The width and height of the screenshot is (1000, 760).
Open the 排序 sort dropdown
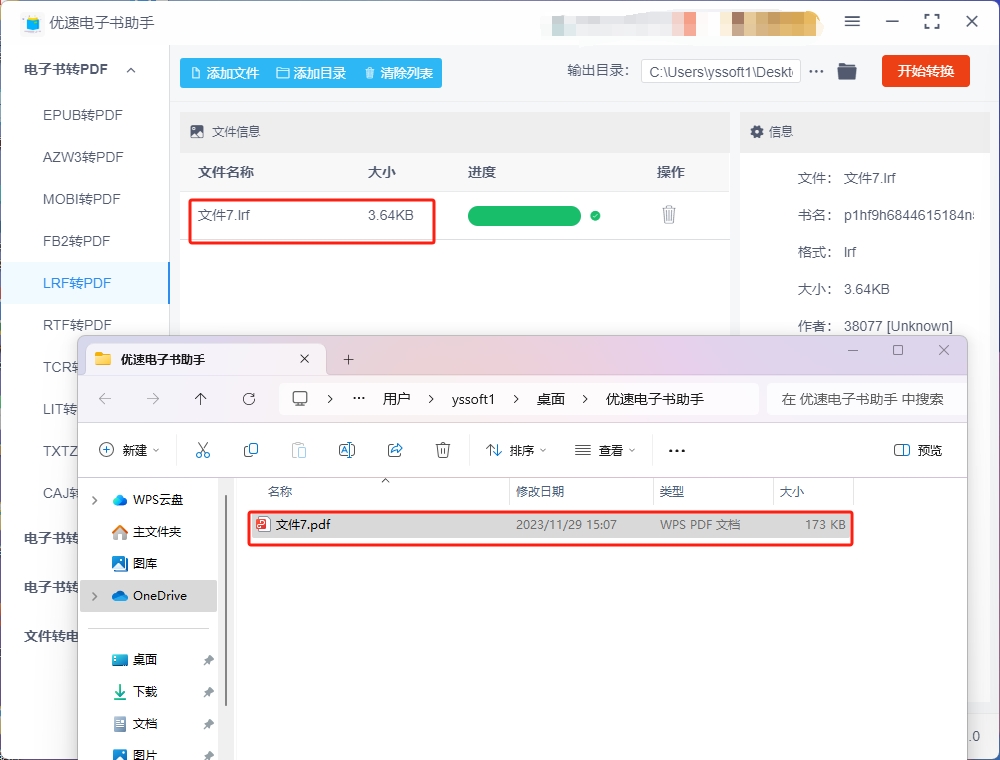(516, 450)
